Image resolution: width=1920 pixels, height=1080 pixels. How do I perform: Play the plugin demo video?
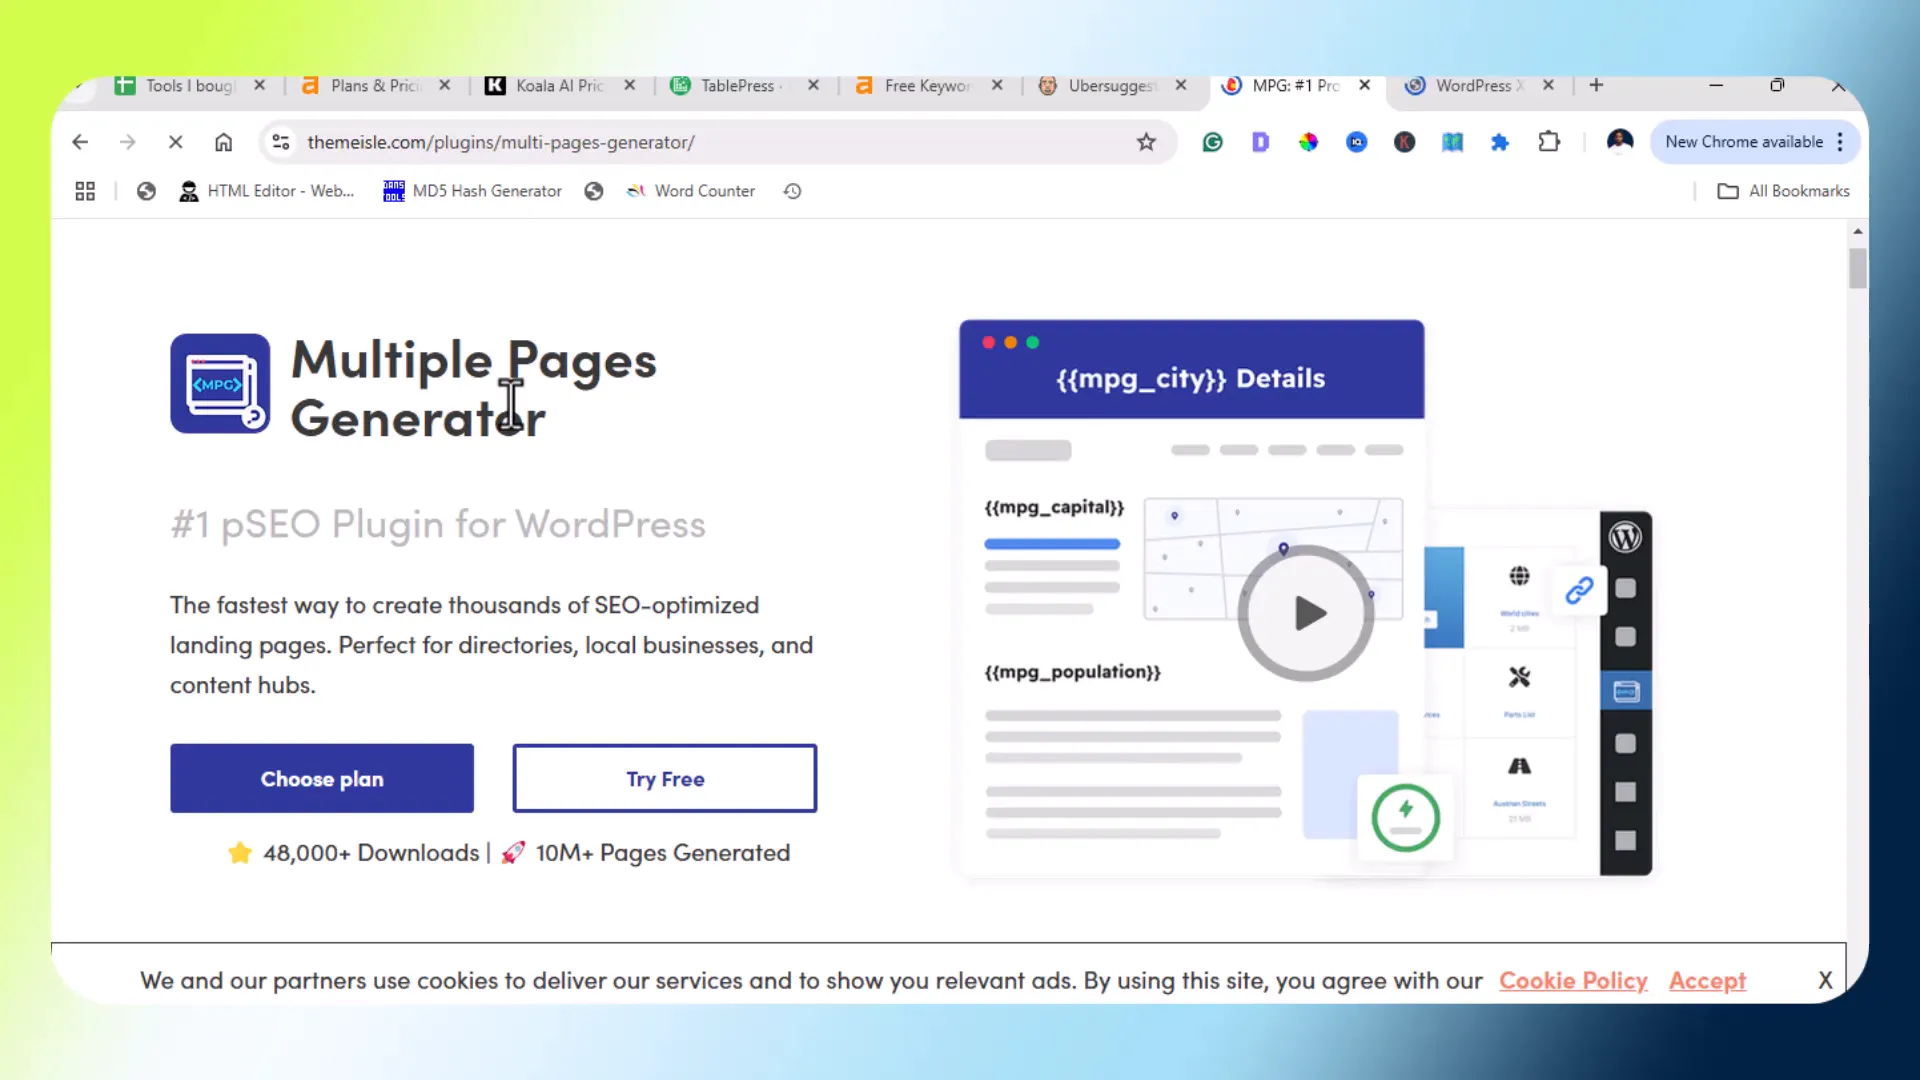pyautogui.click(x=1306, y=613)
